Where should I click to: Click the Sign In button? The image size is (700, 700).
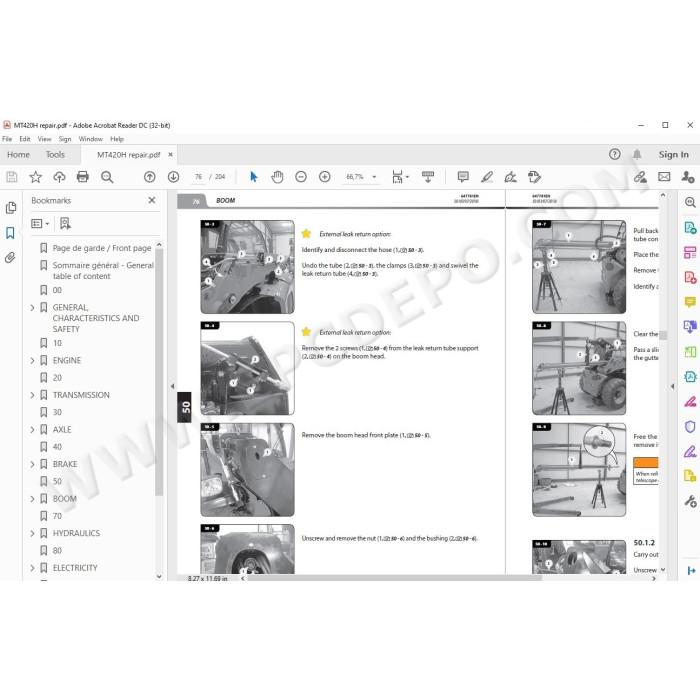coord(673,154)
